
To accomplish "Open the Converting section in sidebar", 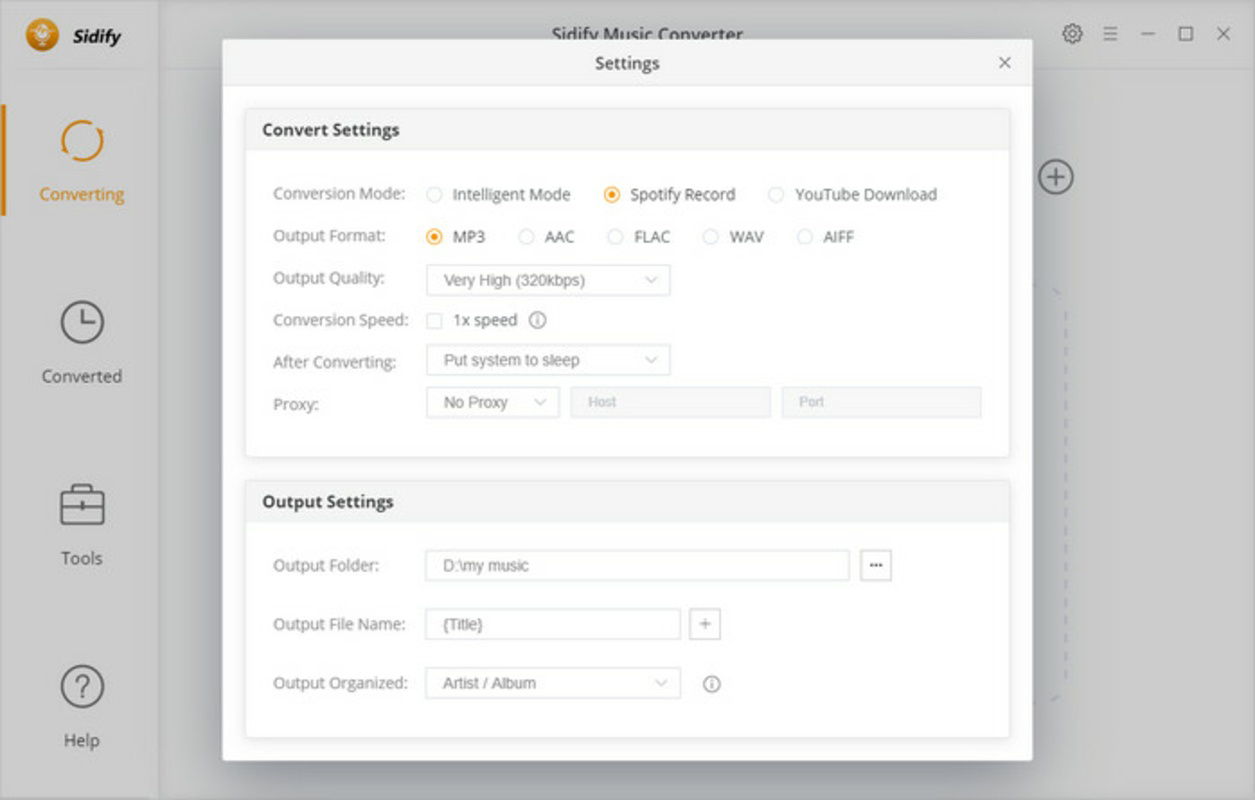I will [x=81, y=160].
